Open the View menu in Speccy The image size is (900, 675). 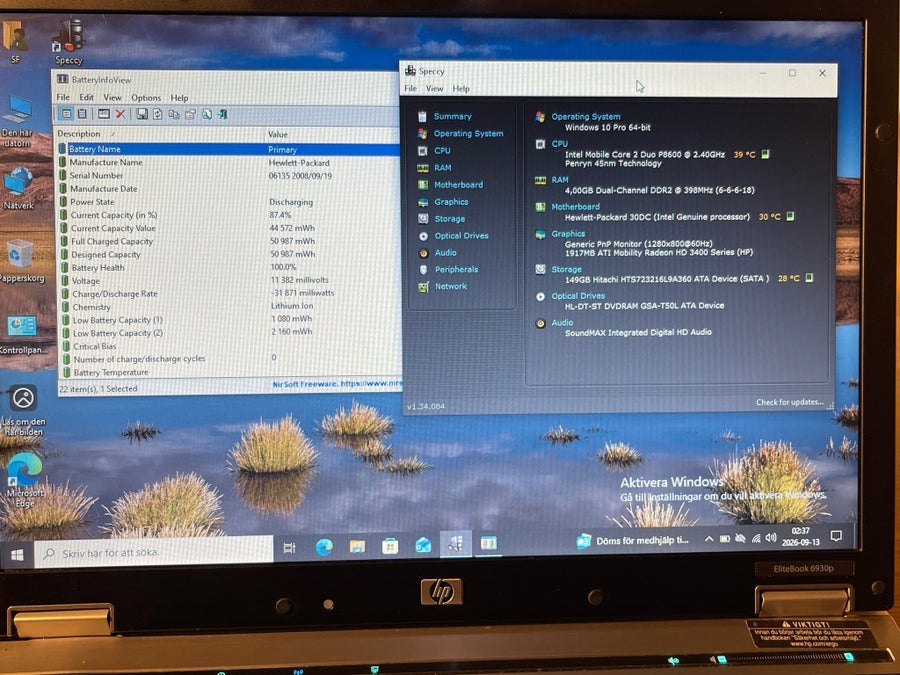coord(435,88)
